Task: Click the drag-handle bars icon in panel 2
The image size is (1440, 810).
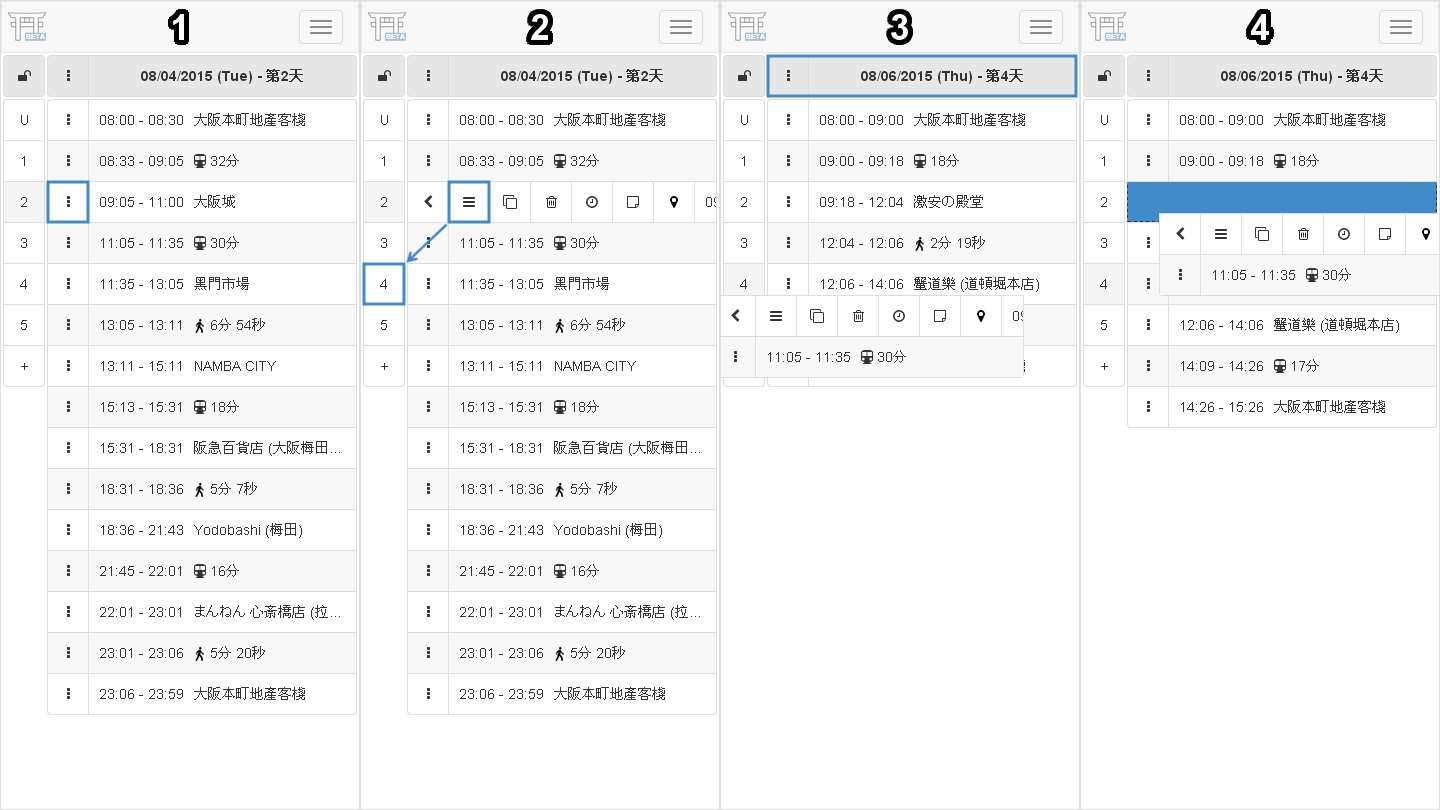Action: point(469,202)
